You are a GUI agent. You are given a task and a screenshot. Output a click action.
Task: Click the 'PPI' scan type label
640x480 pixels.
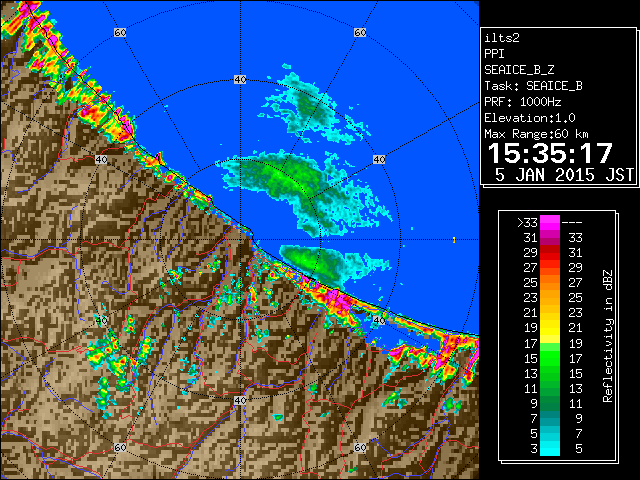point(494,54)
